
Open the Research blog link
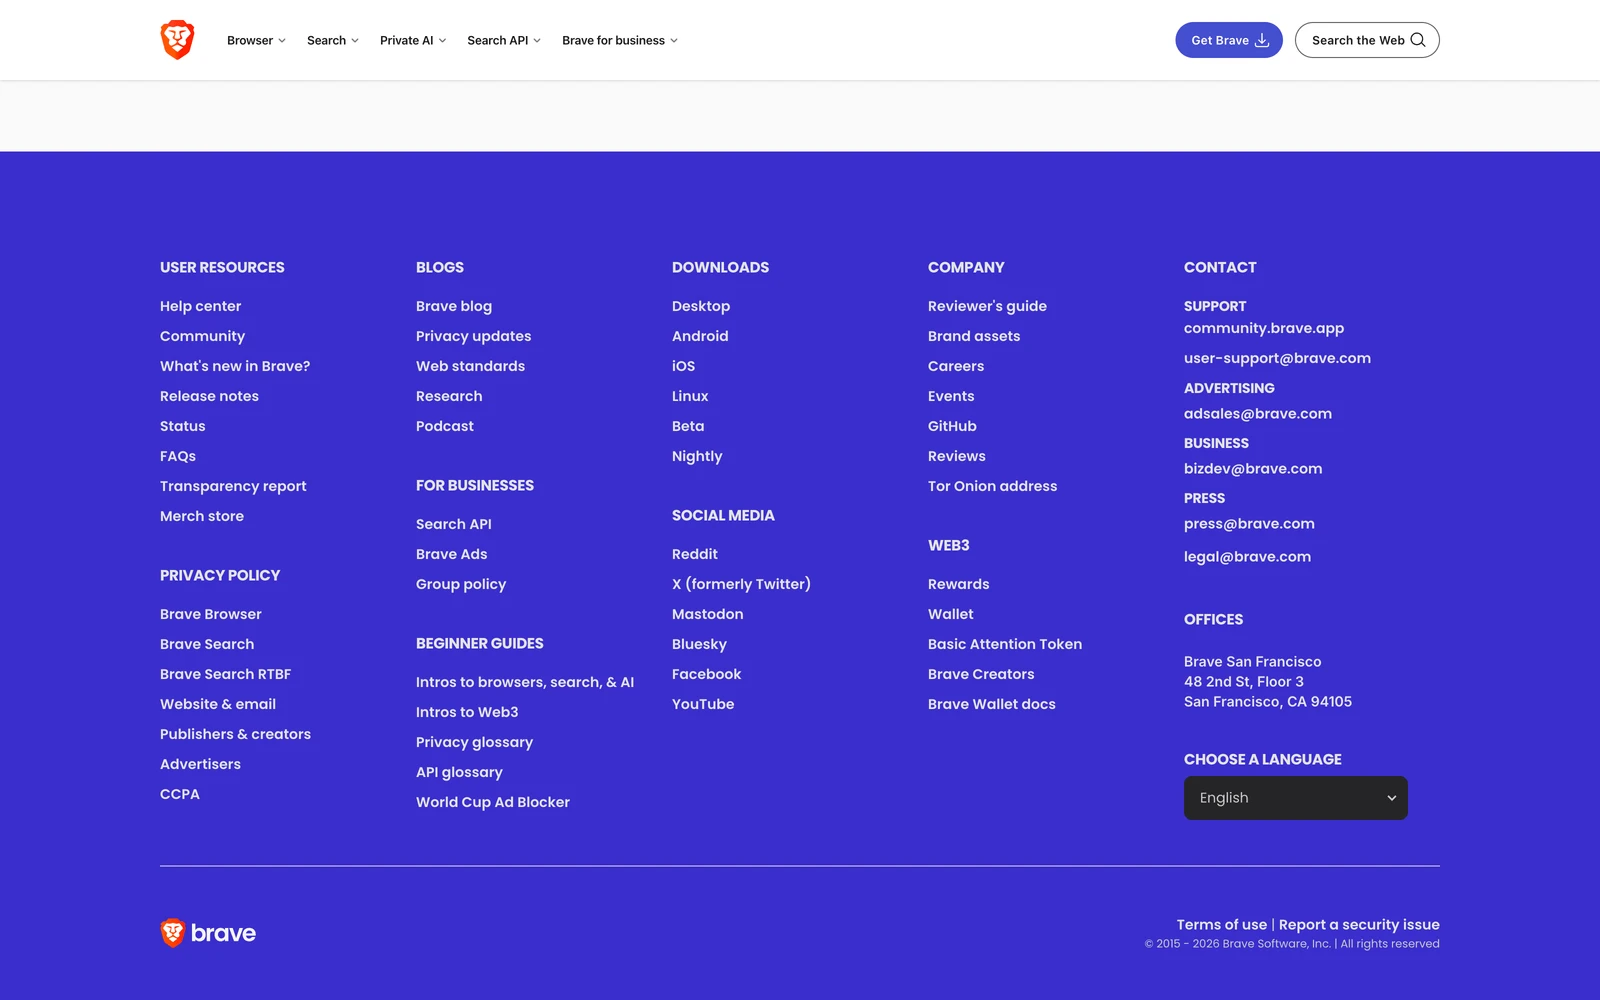(x=449, y=396)
